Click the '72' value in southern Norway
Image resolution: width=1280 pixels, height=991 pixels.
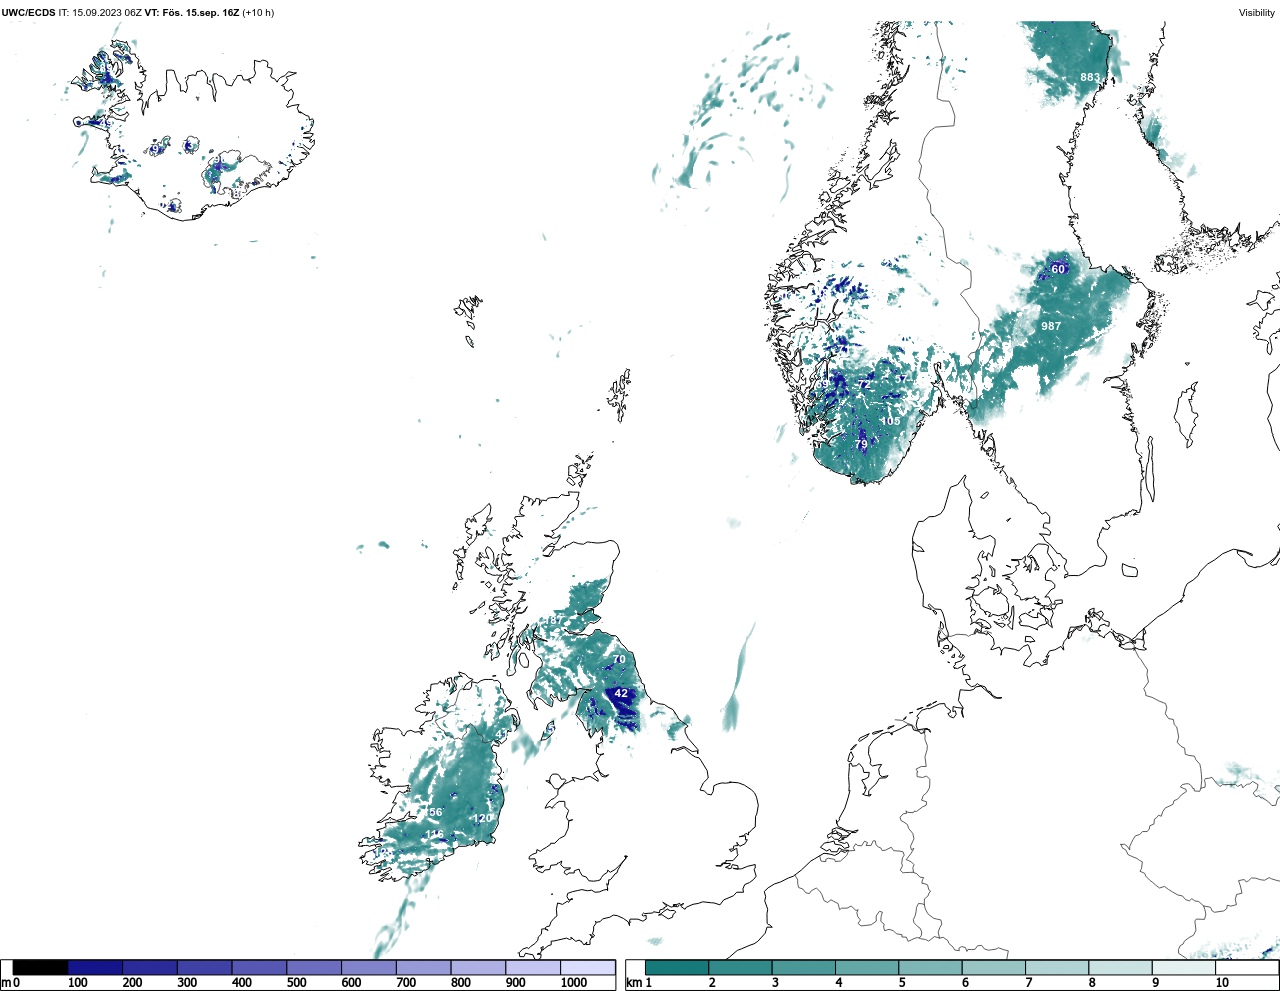click(865, 385)
